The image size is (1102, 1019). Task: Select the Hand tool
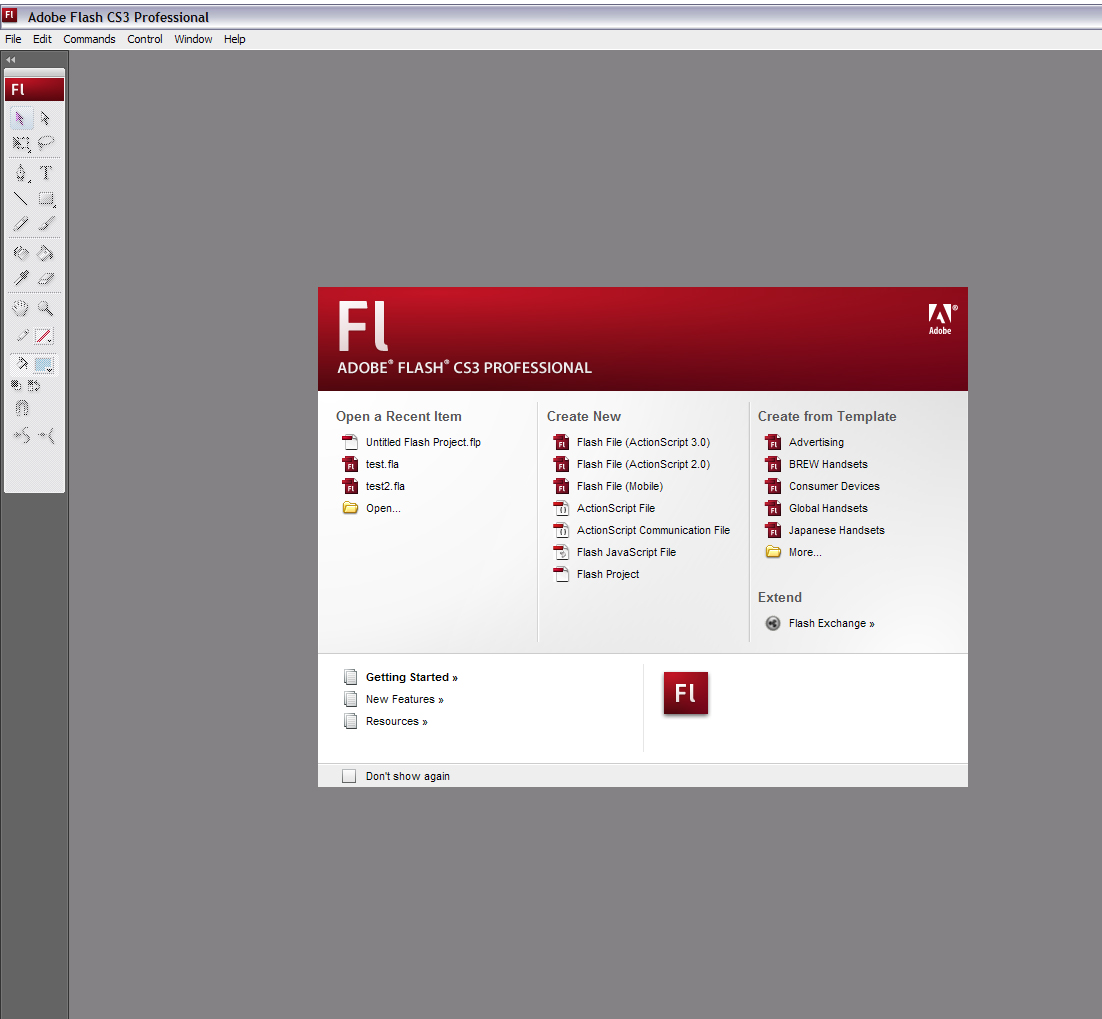tap(21, 308)
